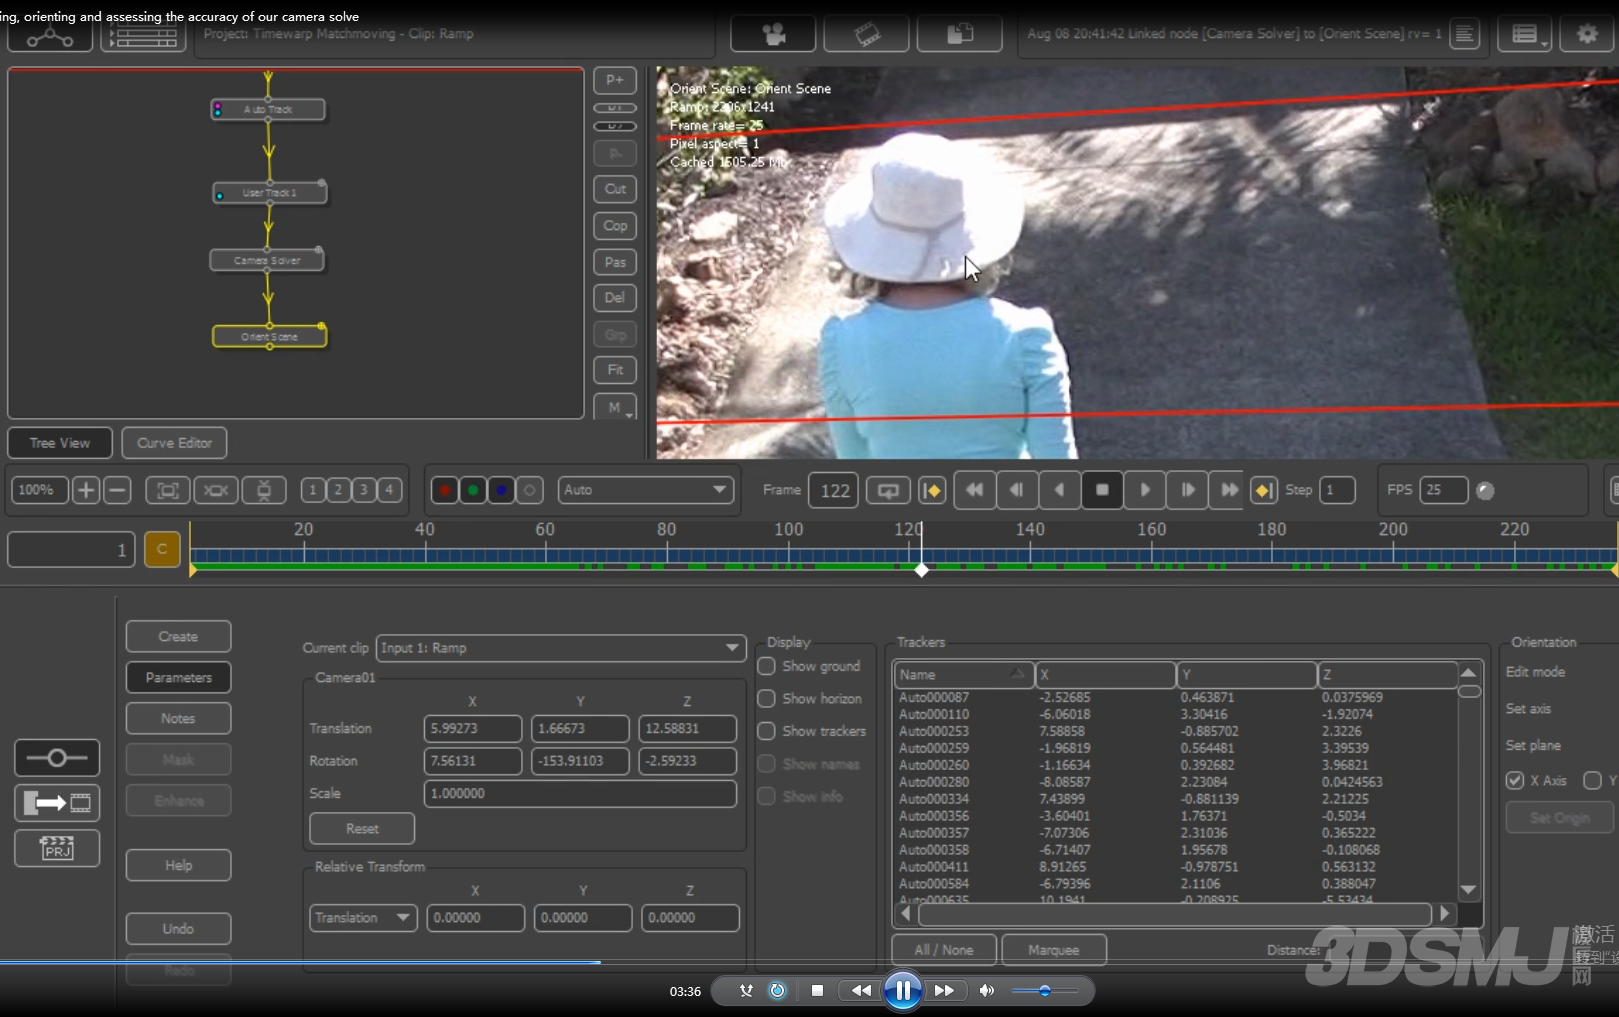Click the current frame marker on timeline
Screen dimensions: 1619x1017
tap(921, 570)
